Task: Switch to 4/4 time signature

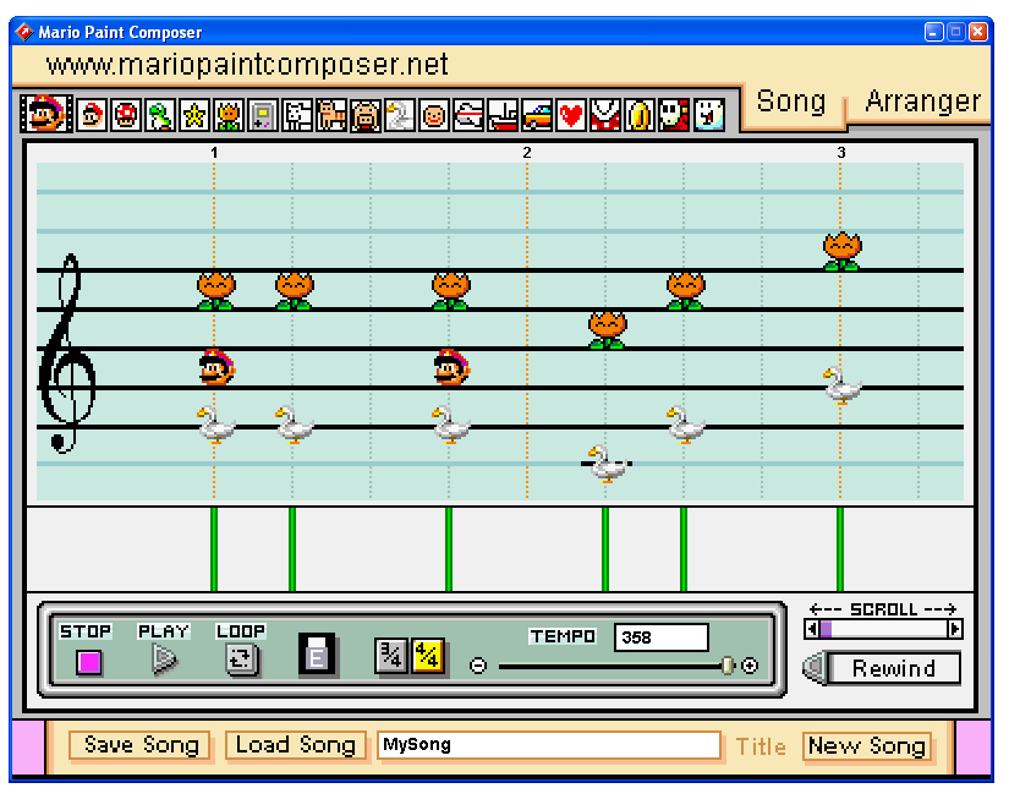Action: point(428,656)
